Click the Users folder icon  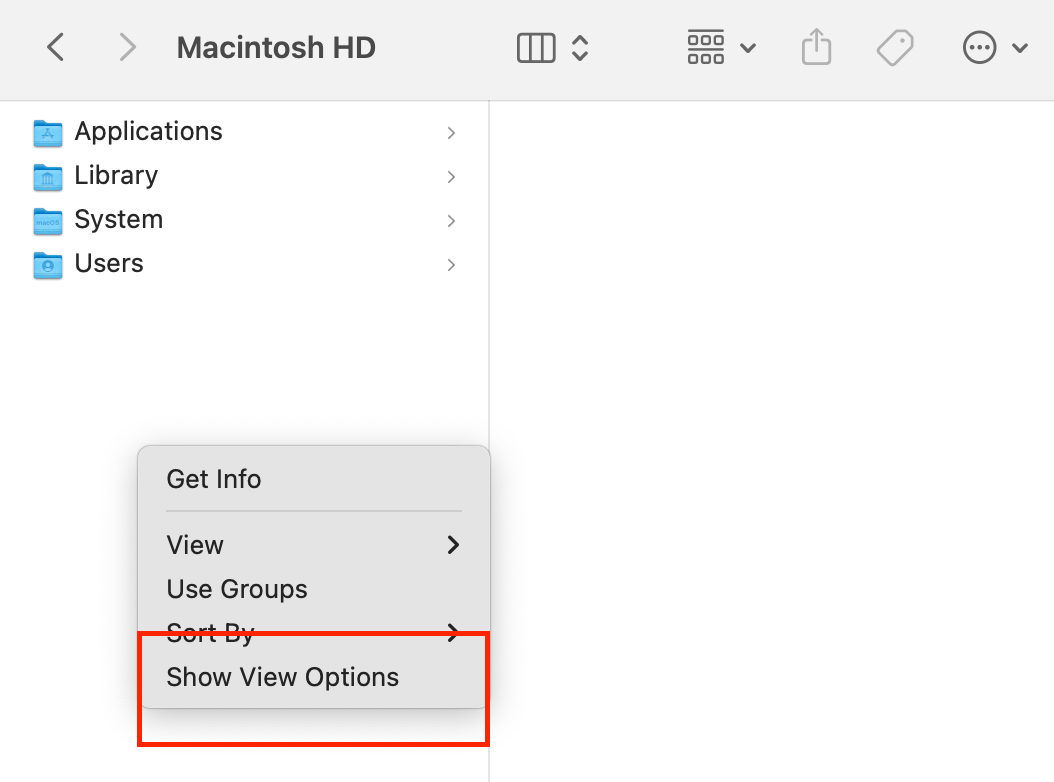point(47,264)
